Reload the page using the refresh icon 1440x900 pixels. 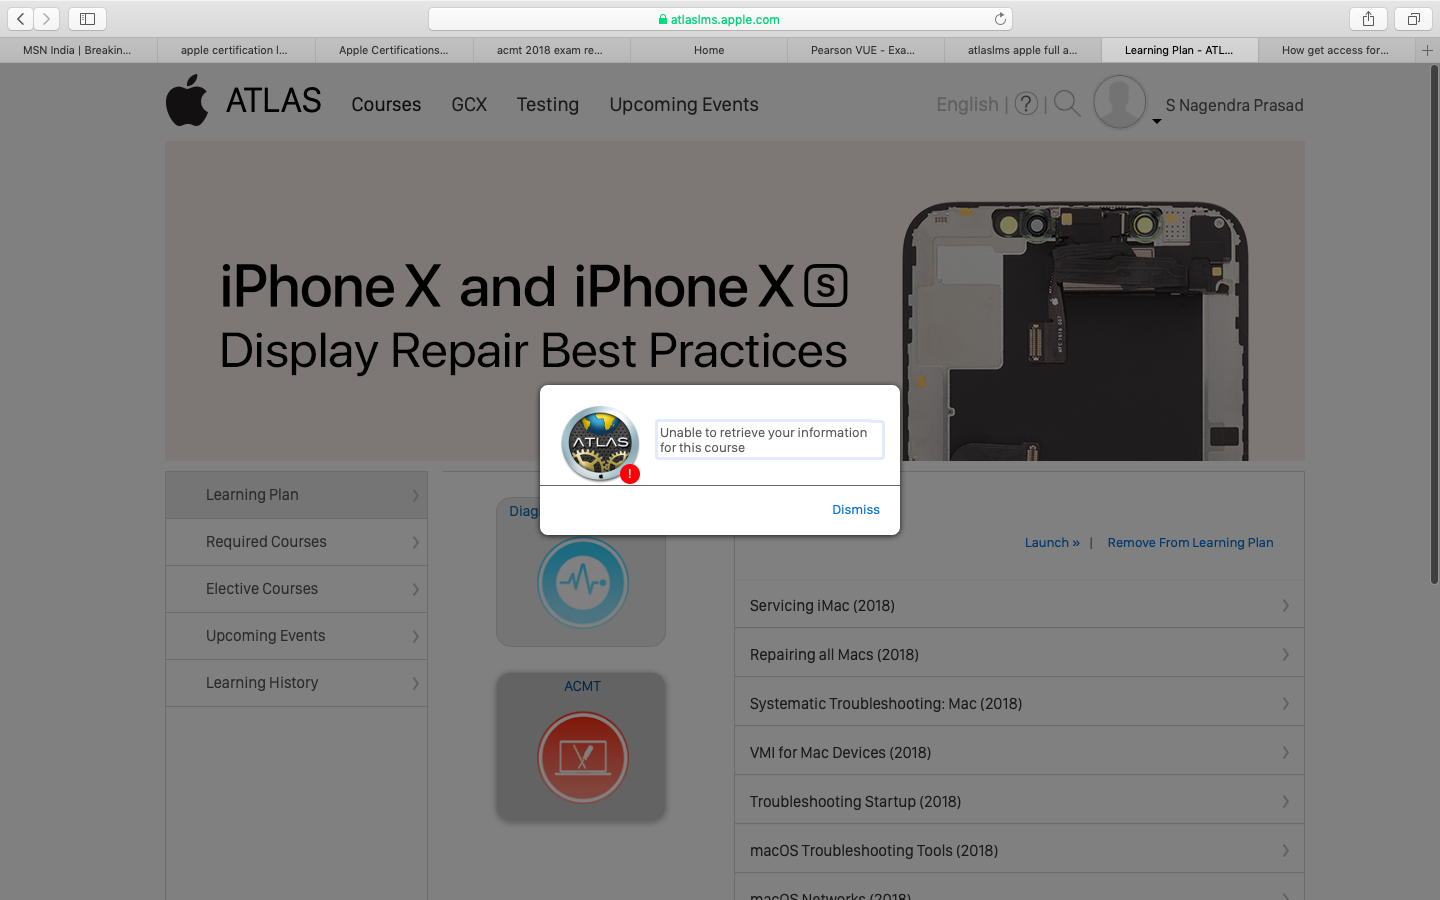1000,19
